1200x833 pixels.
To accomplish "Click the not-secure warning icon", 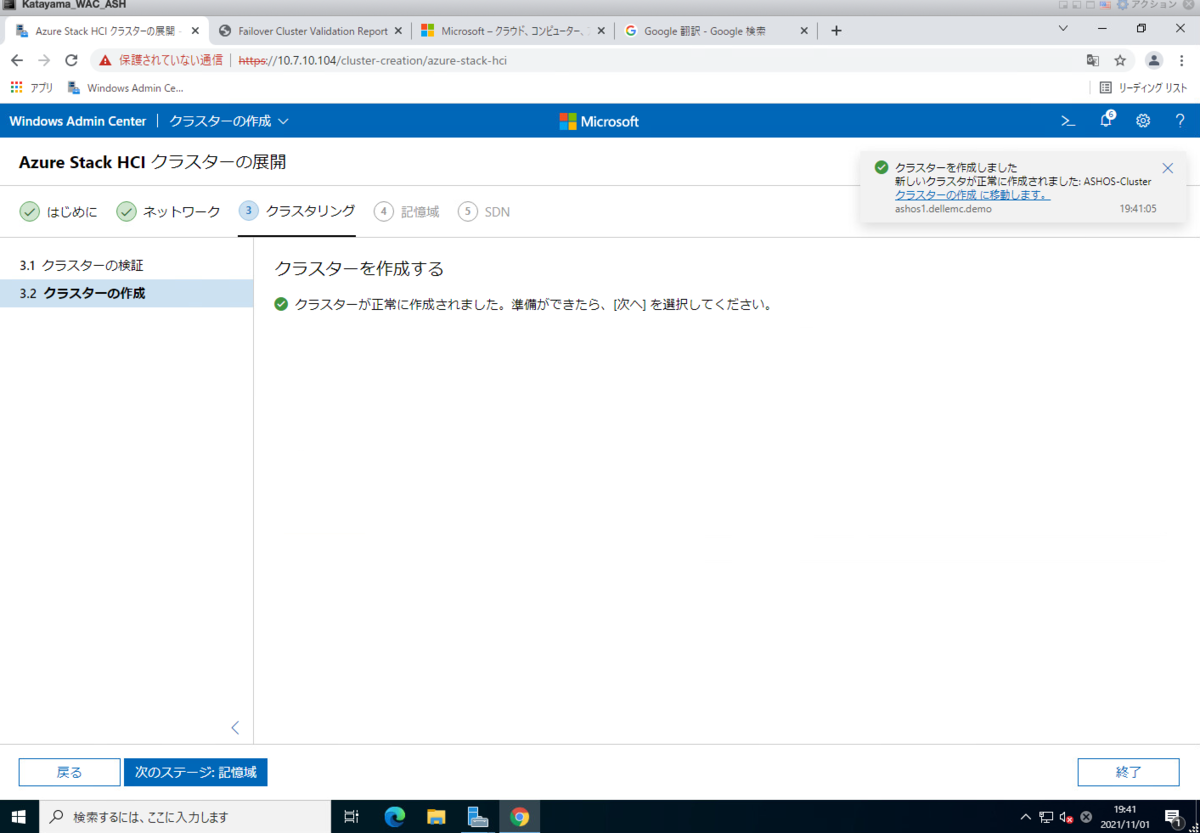I will pyautogui.click(x=105, y=60).
